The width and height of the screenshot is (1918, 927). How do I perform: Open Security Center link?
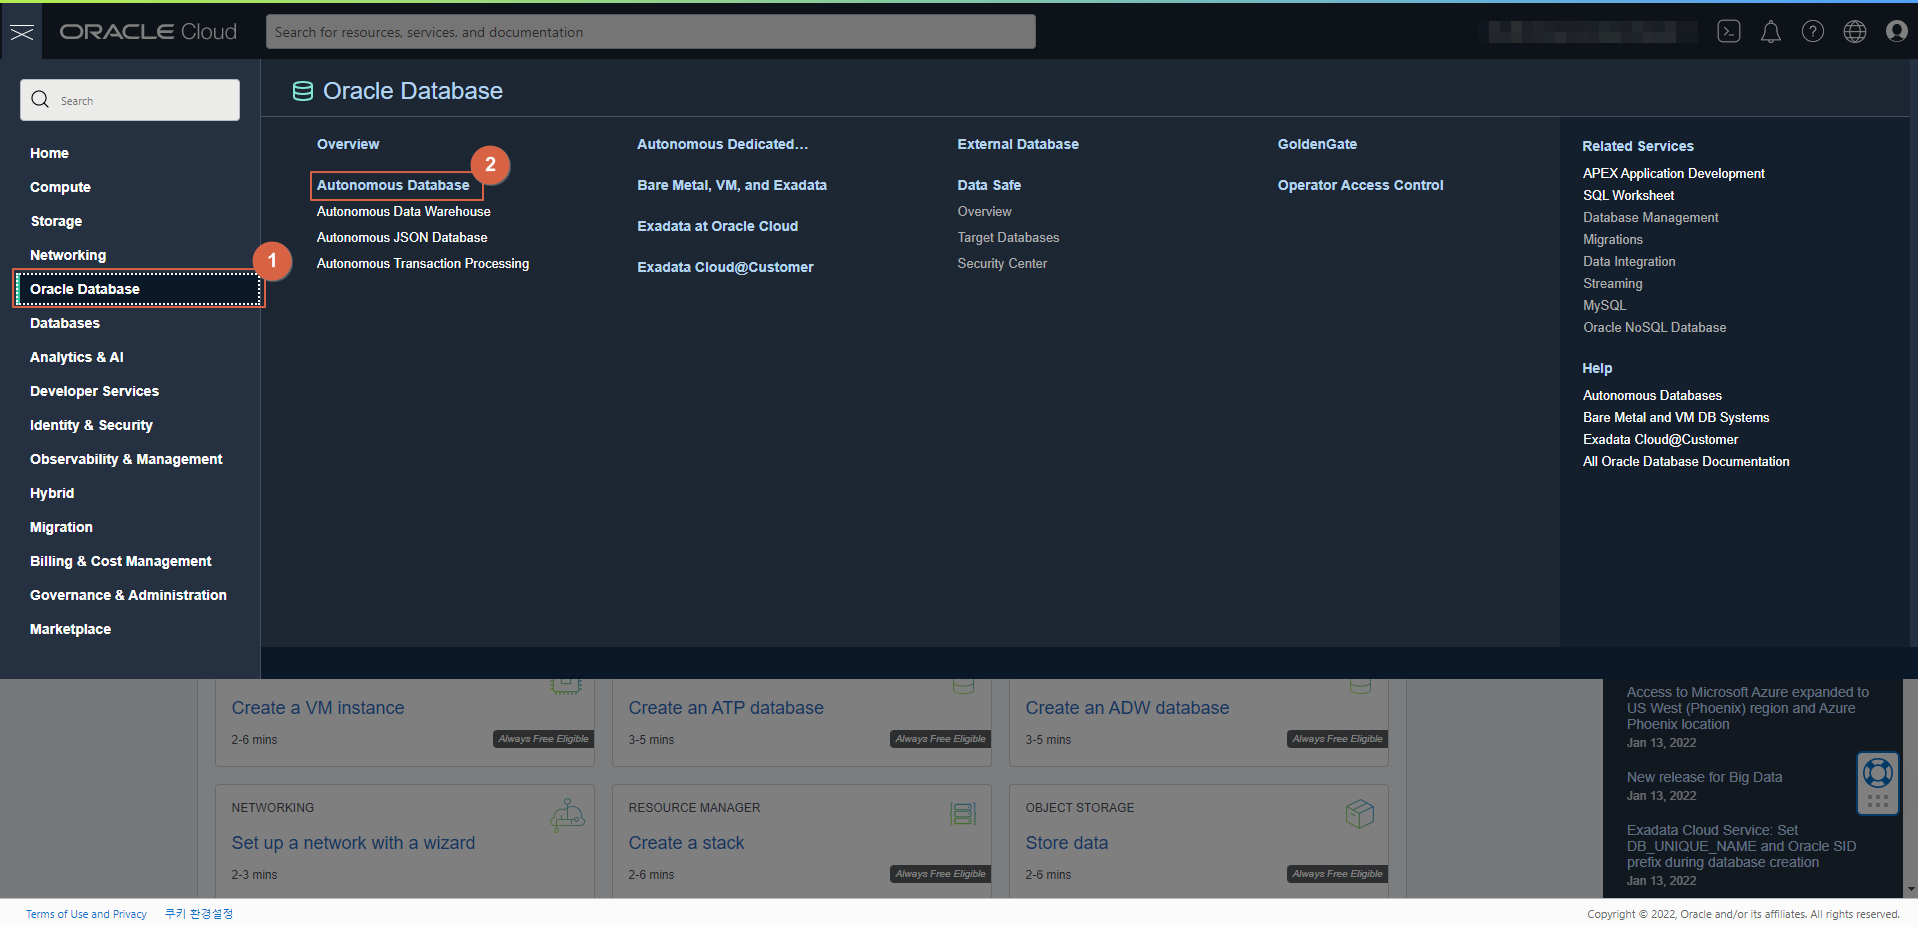(x=1002, y=263)
